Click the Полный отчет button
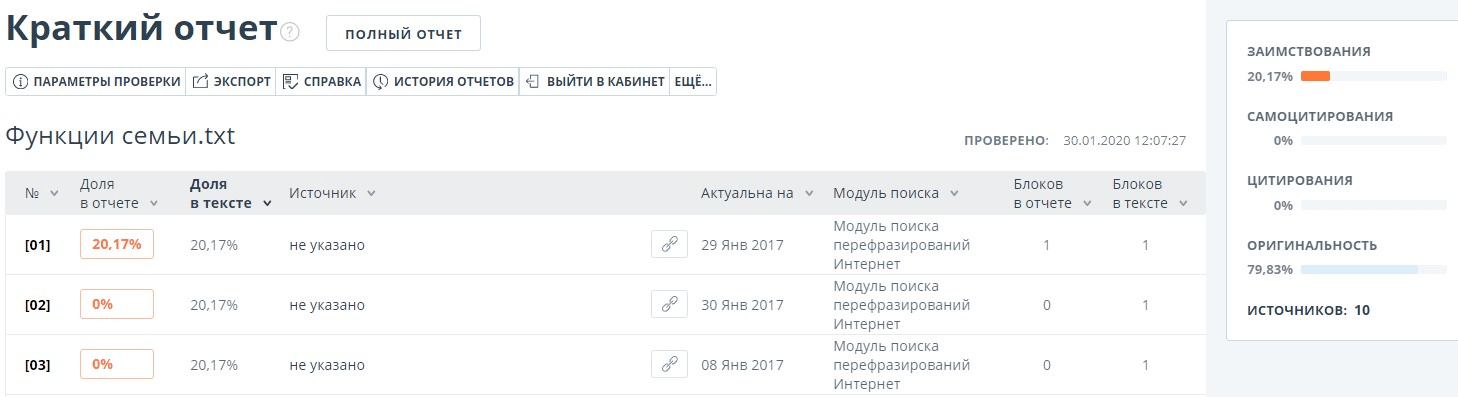The height and width of the screenshot is (397, 1458). [x=403, y=33]
